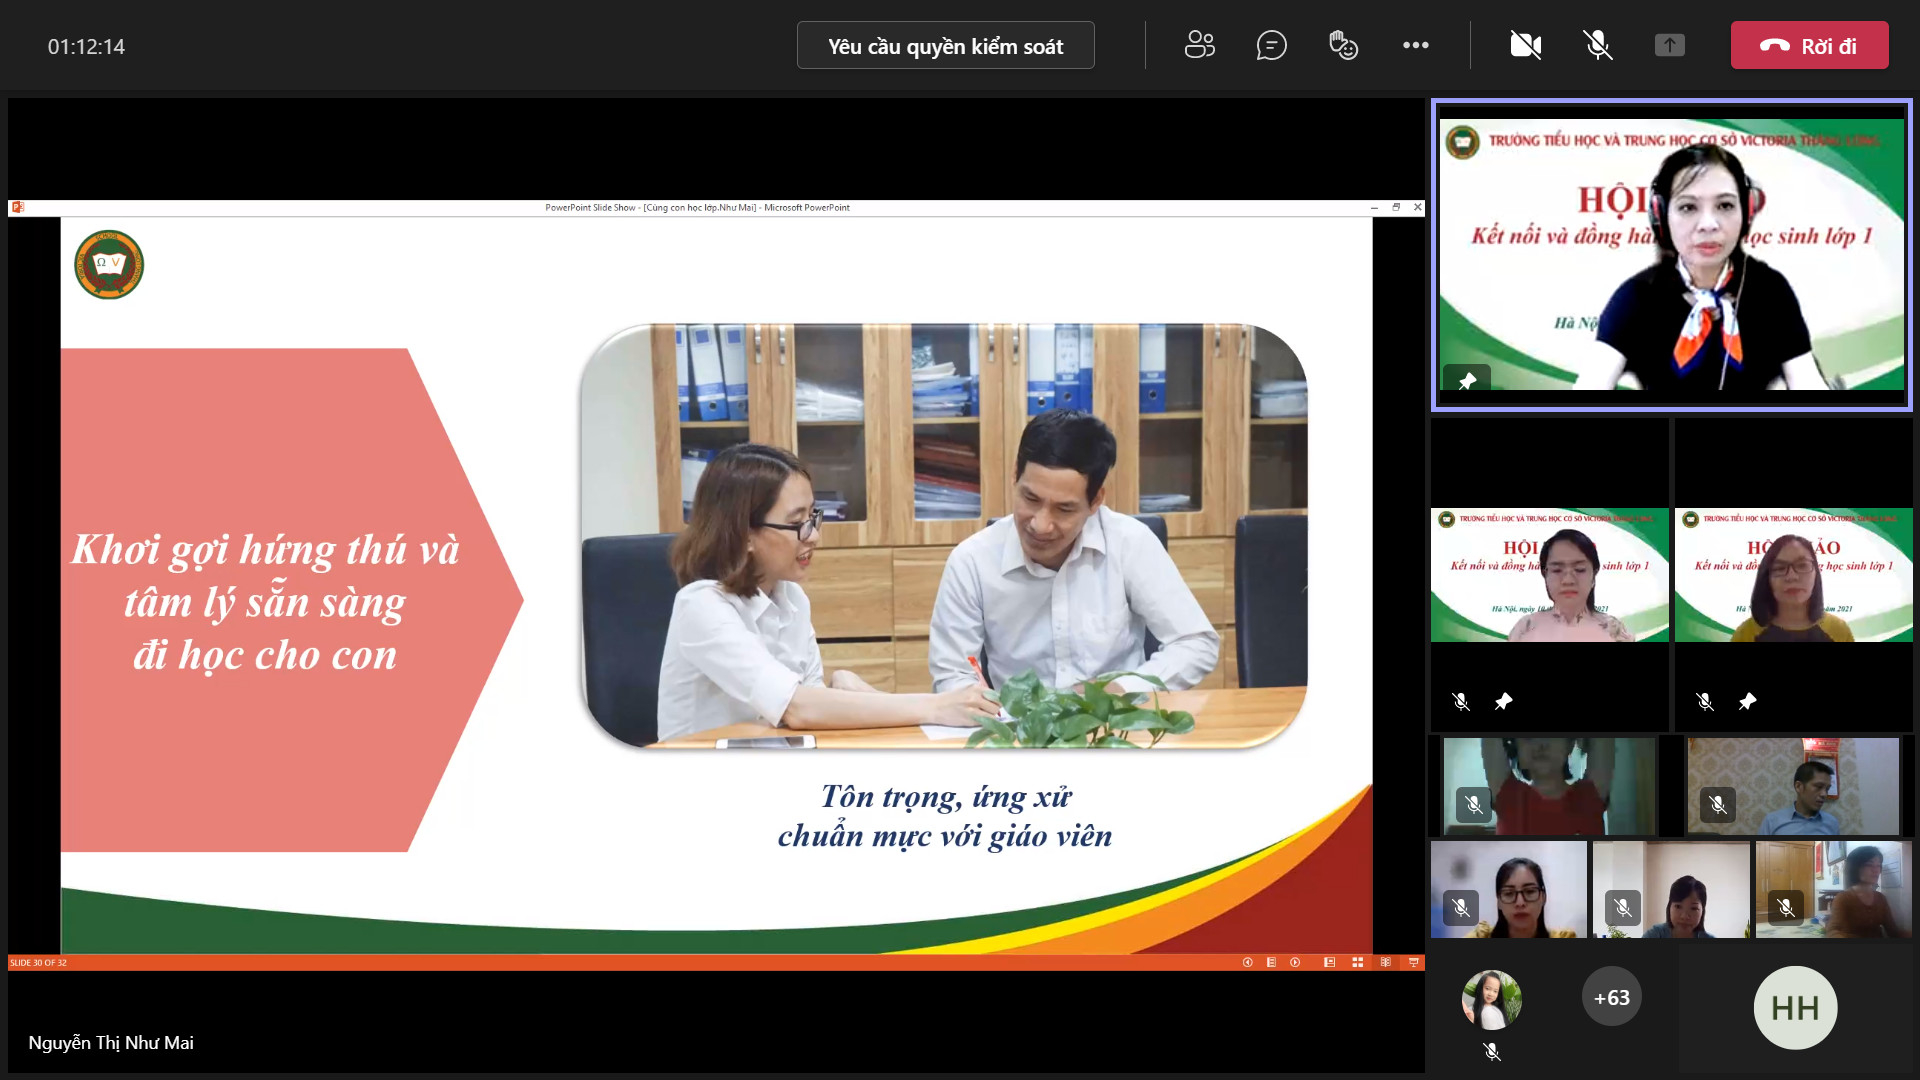
Task: Click pin icon on large presenter video
Action: click(x=1467, y=381)
